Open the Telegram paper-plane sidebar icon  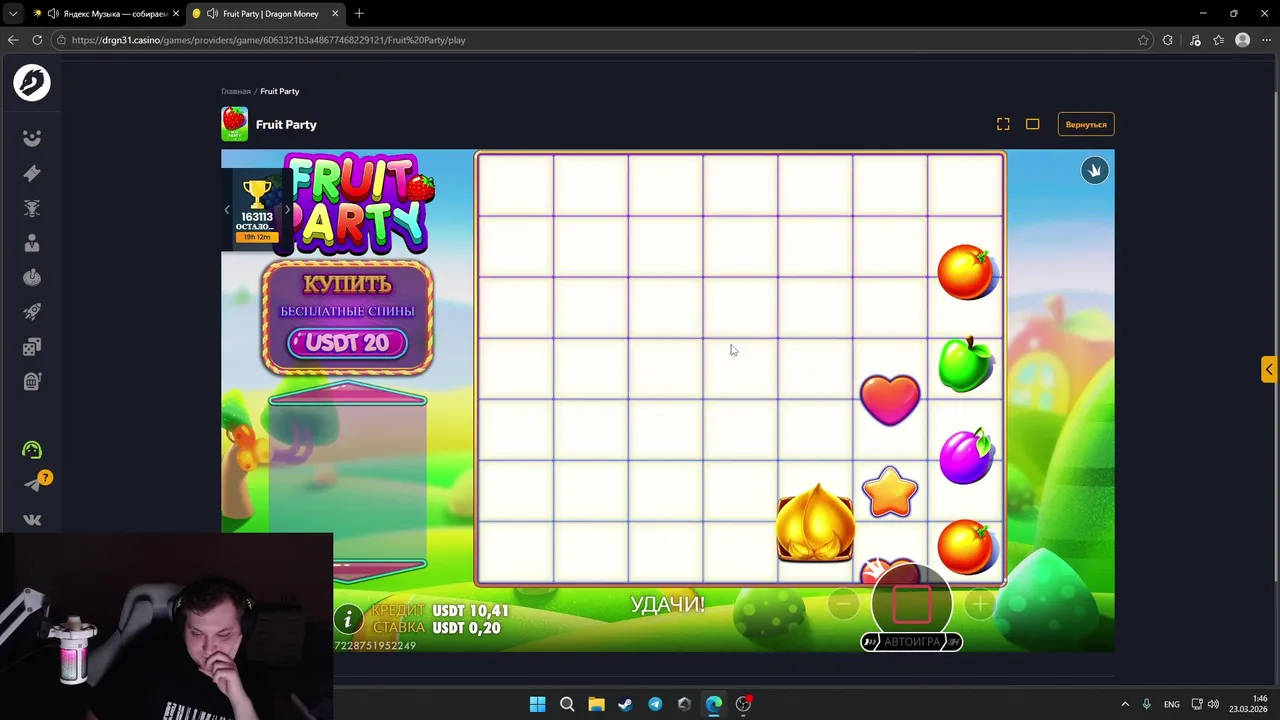pyautogui.click(x=32, y=485)
